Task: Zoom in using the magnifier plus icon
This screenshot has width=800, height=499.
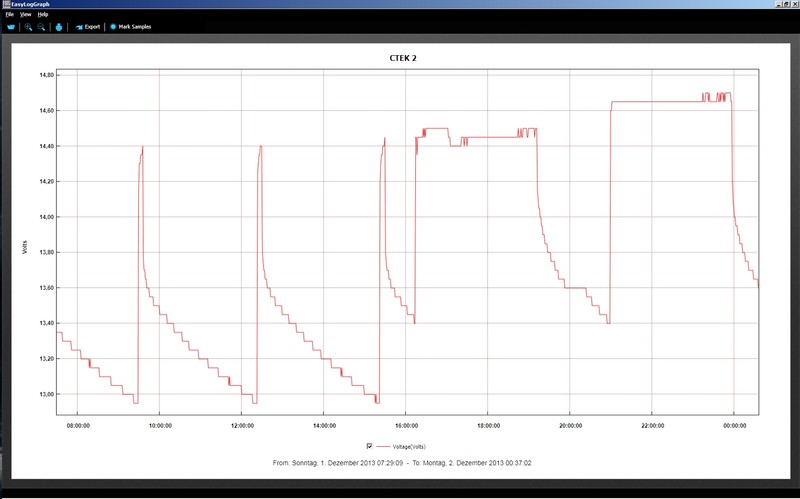Action: (29, 27)
